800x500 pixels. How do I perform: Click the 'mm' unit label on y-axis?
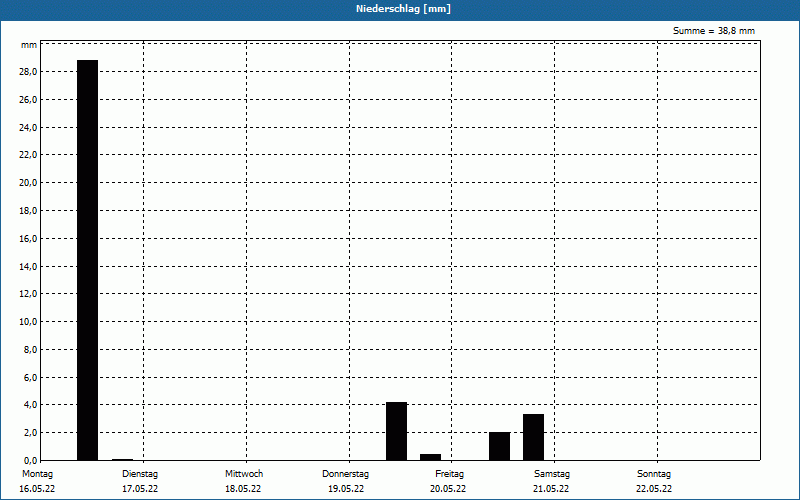pos(29,45)
